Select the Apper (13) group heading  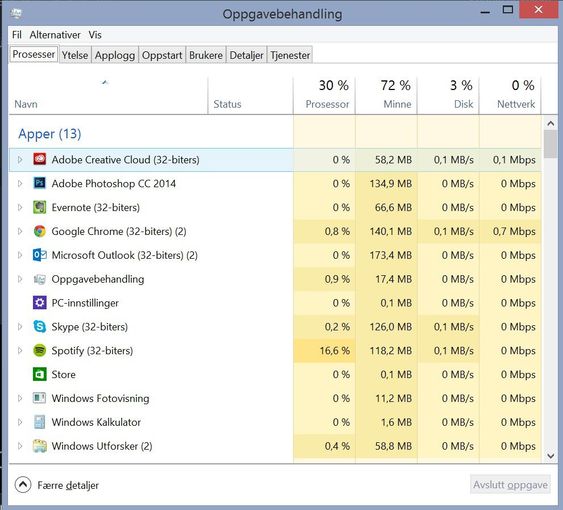pos(50,134)
